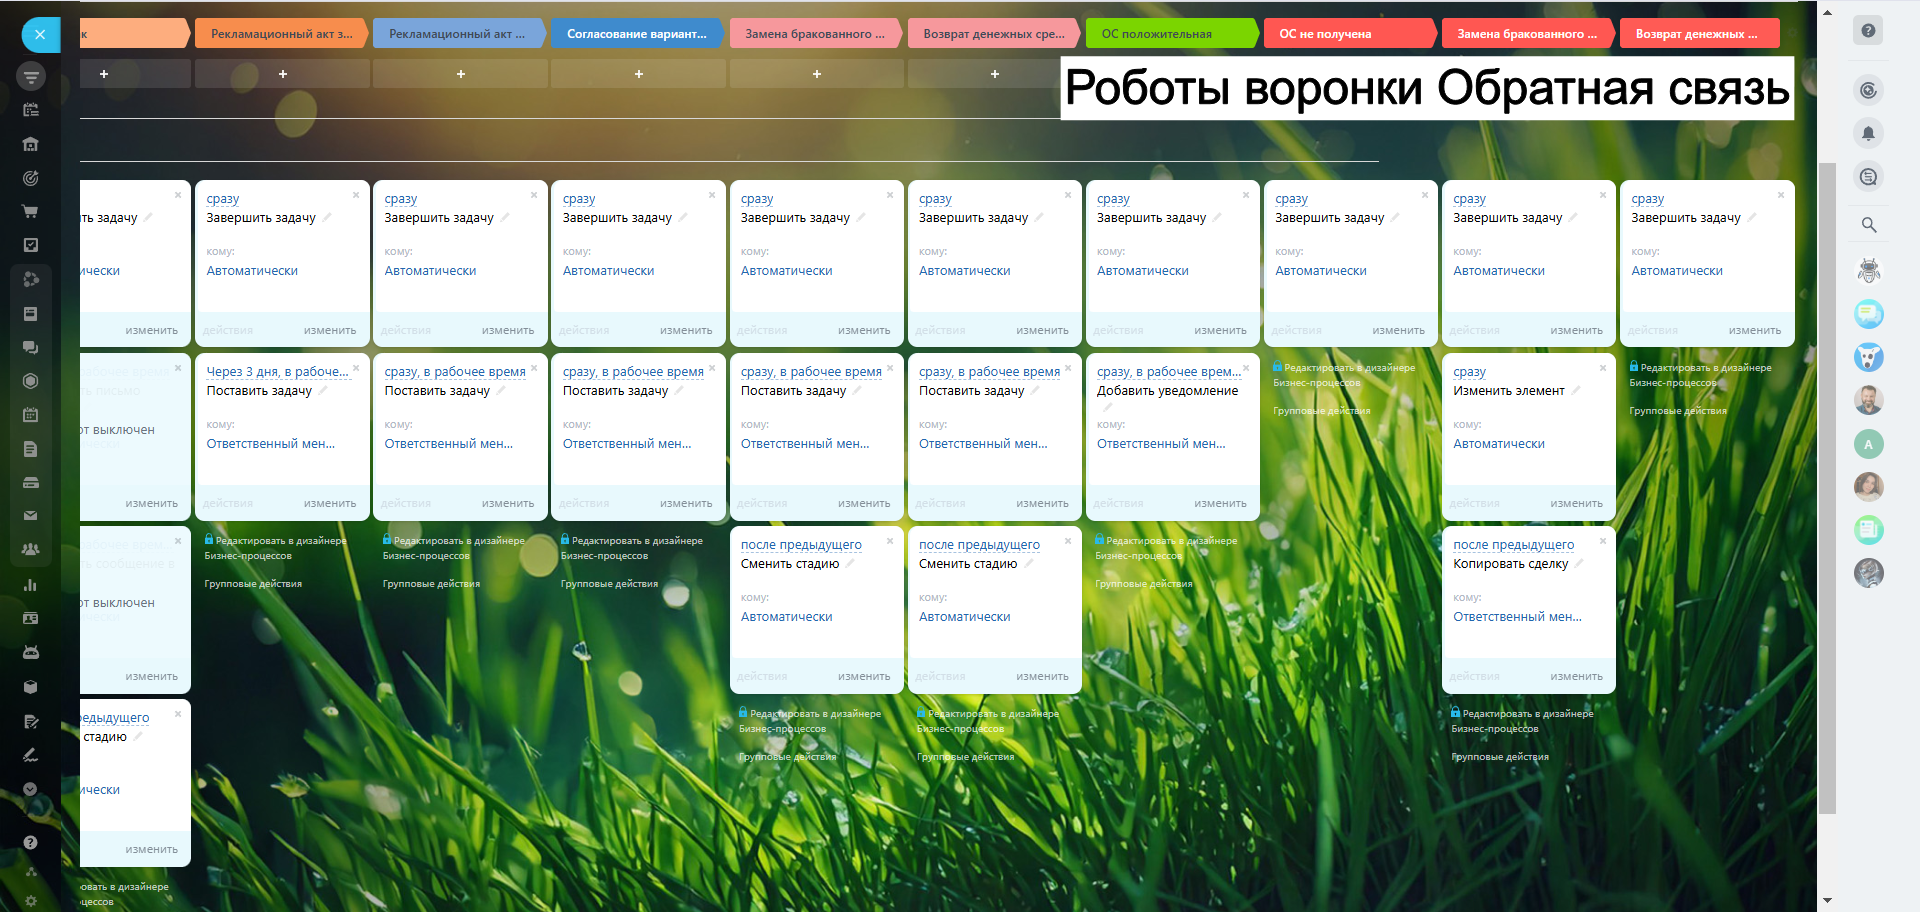1920x912 pixels.
Task: Open 'Редактировать в дизайнере' under ОС не получена column
Action: coord(1348,368)
